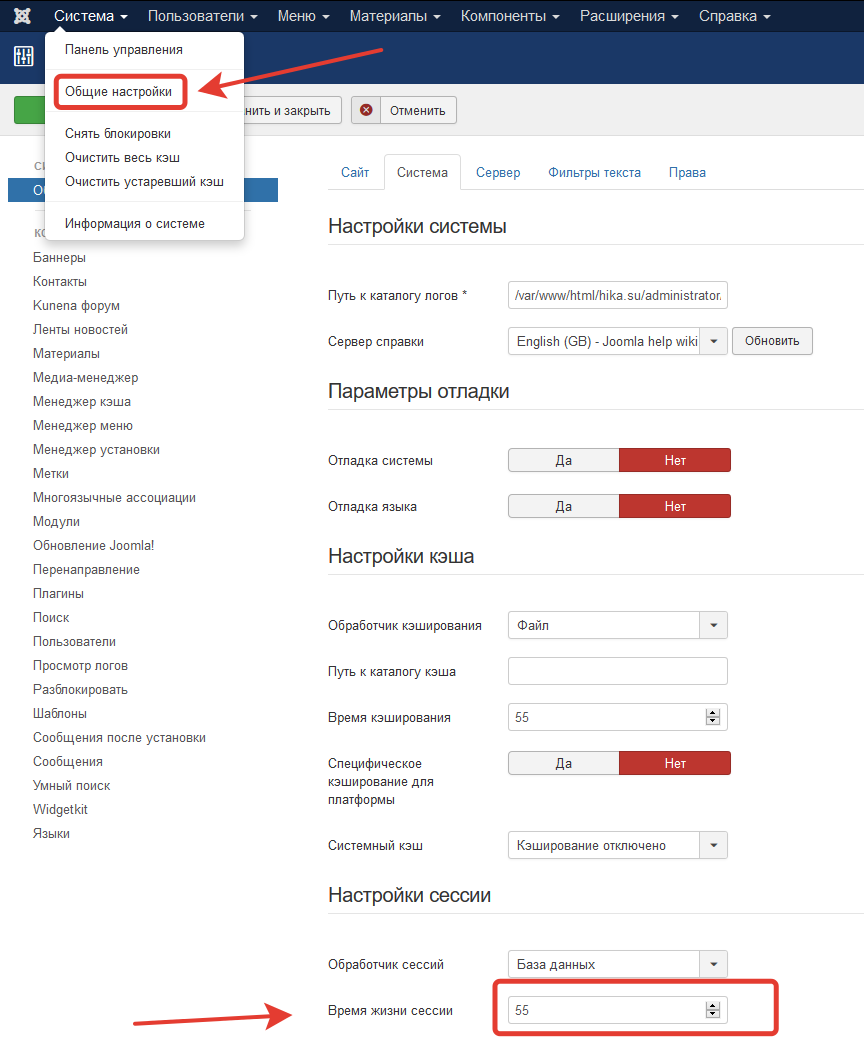
Task: Expand the Обработчик кэширования dropdown
Action: [x=714, y=625]
